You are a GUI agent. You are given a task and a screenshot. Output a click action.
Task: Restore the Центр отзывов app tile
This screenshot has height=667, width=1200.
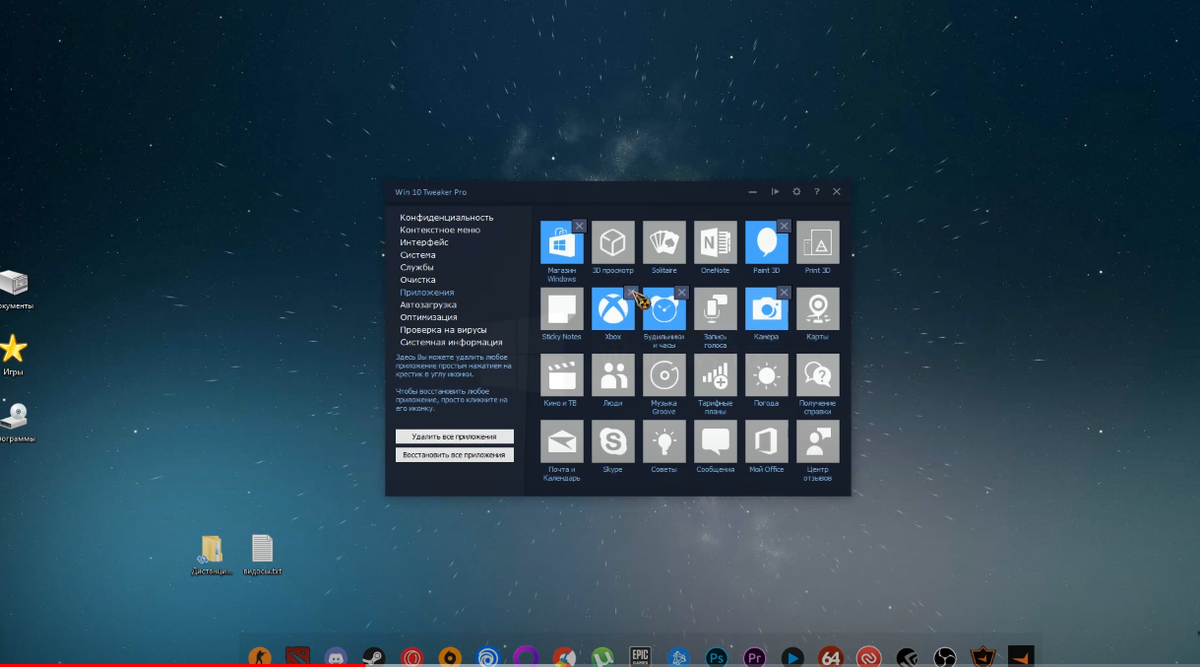point(818,441)
